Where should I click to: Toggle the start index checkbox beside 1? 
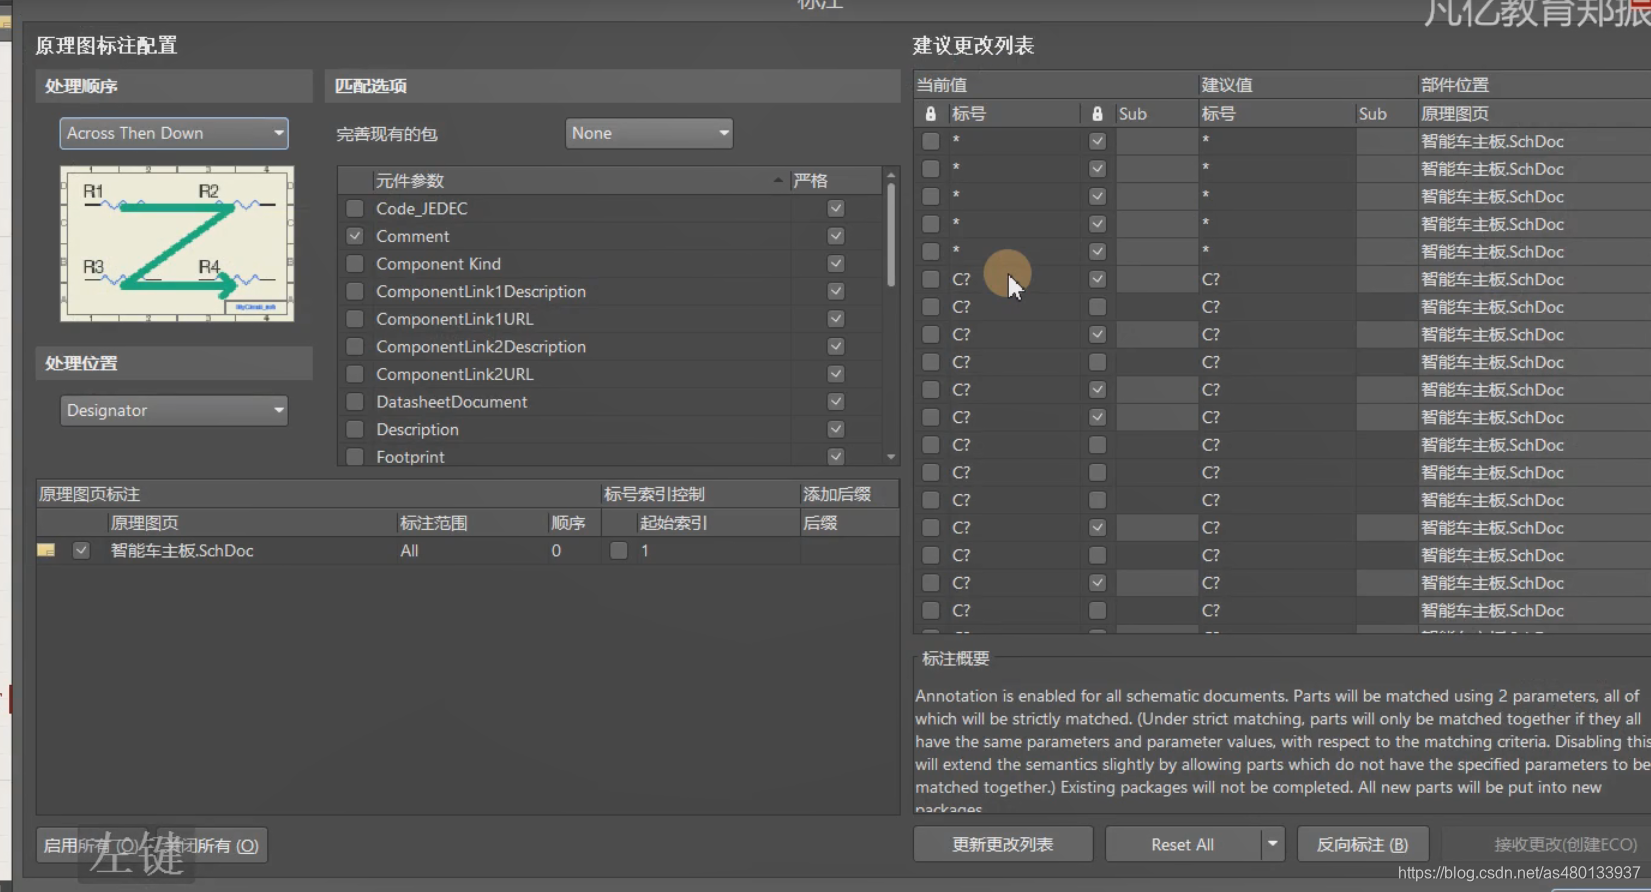tap(618, 550)
